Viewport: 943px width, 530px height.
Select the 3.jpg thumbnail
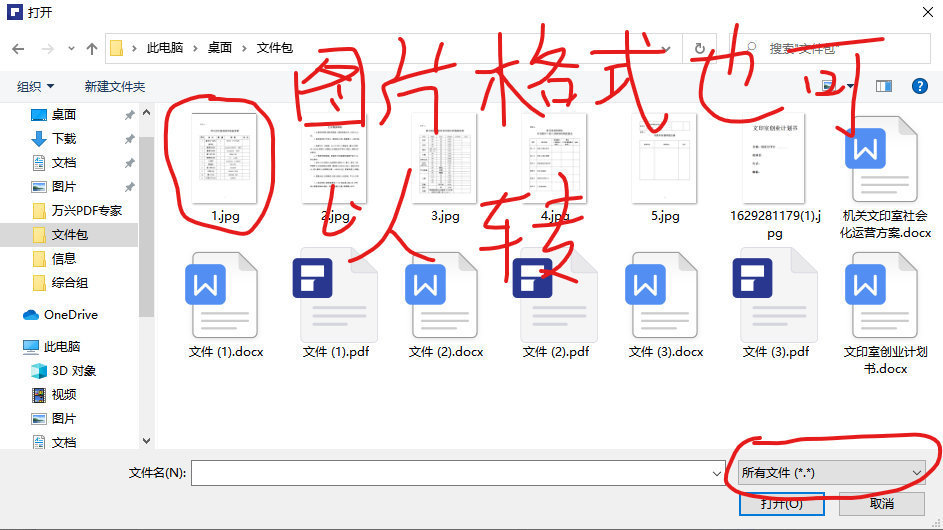(x=444, y=159)
